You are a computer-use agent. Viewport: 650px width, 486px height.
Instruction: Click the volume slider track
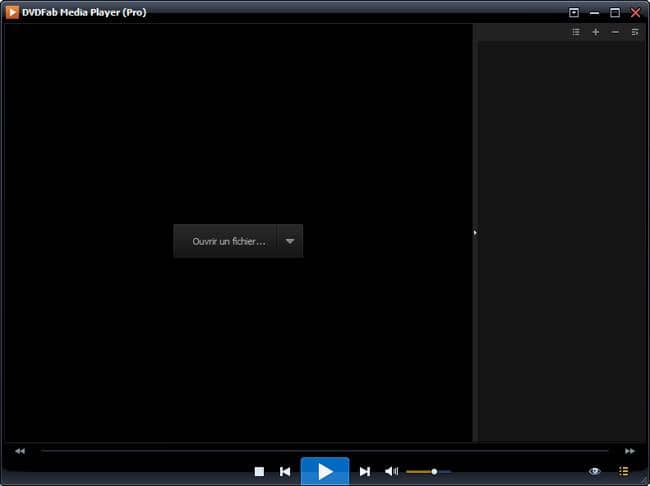429,472
